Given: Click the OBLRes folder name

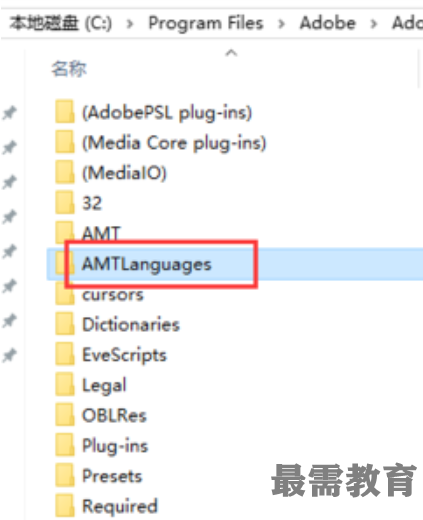Looking at the screenshot, I should coord(114,415).
